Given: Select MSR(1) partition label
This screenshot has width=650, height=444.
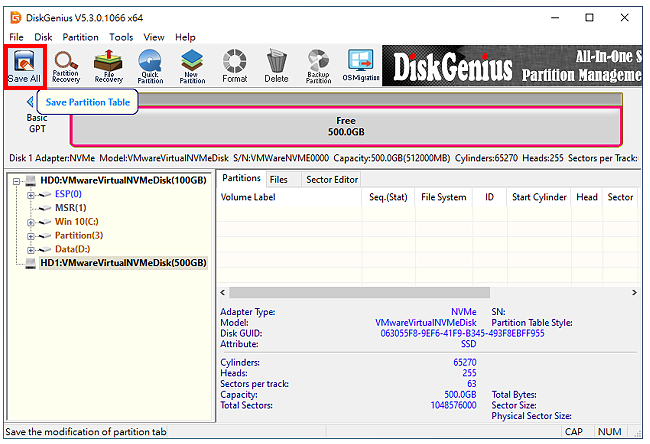Looking at the screenshot, I should [x=71, y=208].
